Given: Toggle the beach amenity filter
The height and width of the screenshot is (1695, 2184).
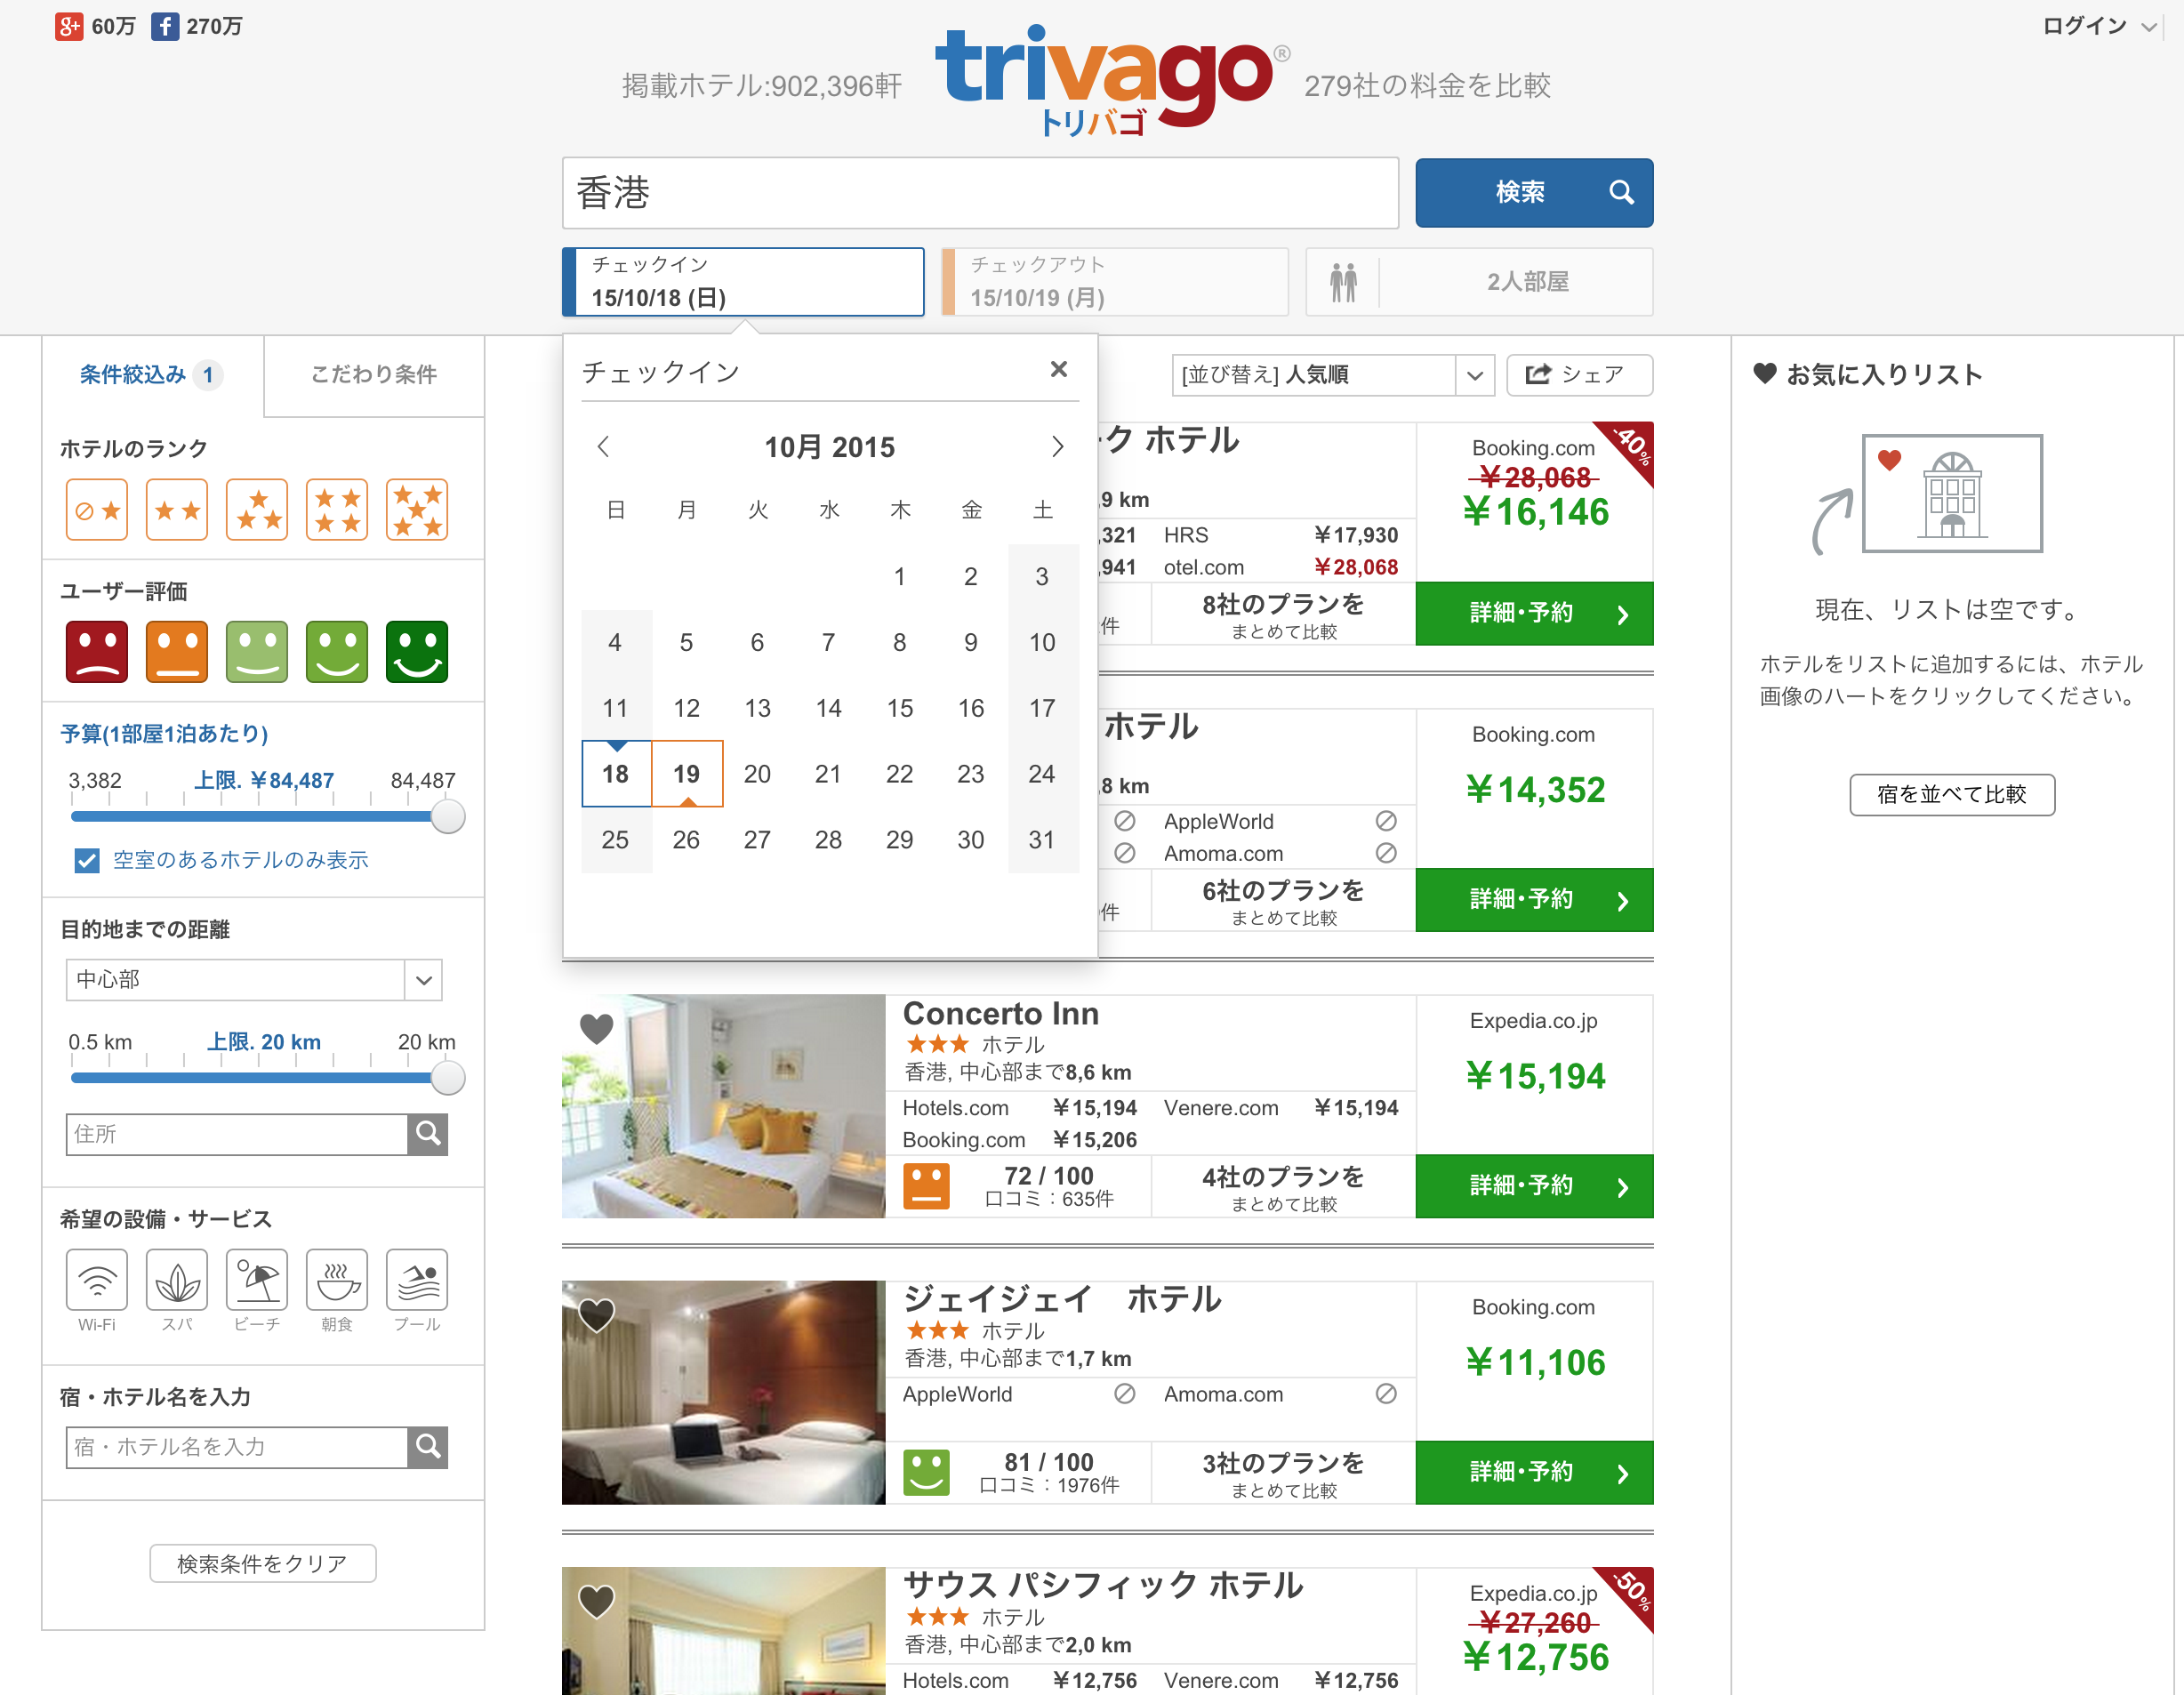Looking at the screenshot, I should coord(257,1279).
